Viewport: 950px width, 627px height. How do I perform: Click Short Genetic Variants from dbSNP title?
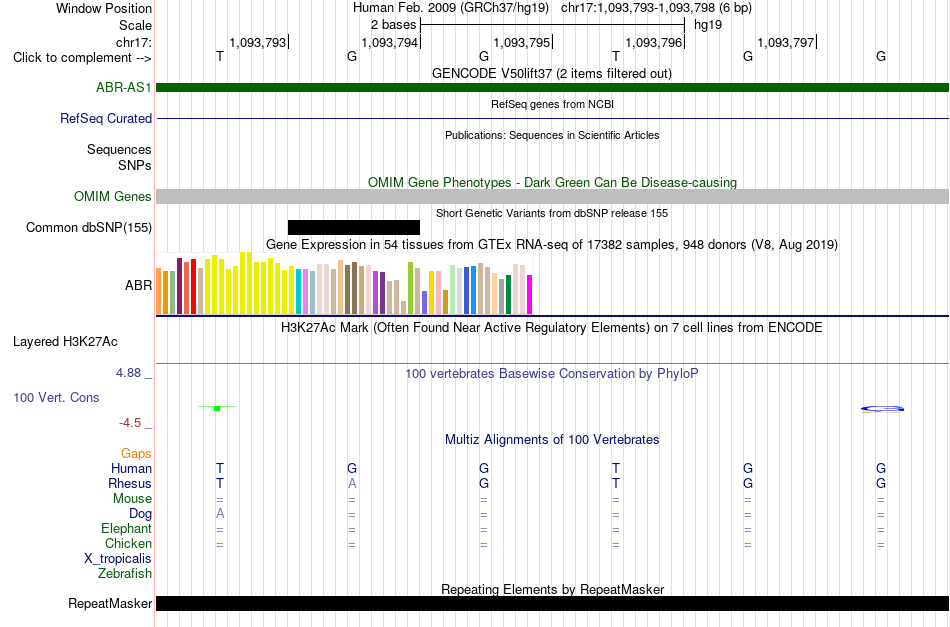tap(552, 213)
